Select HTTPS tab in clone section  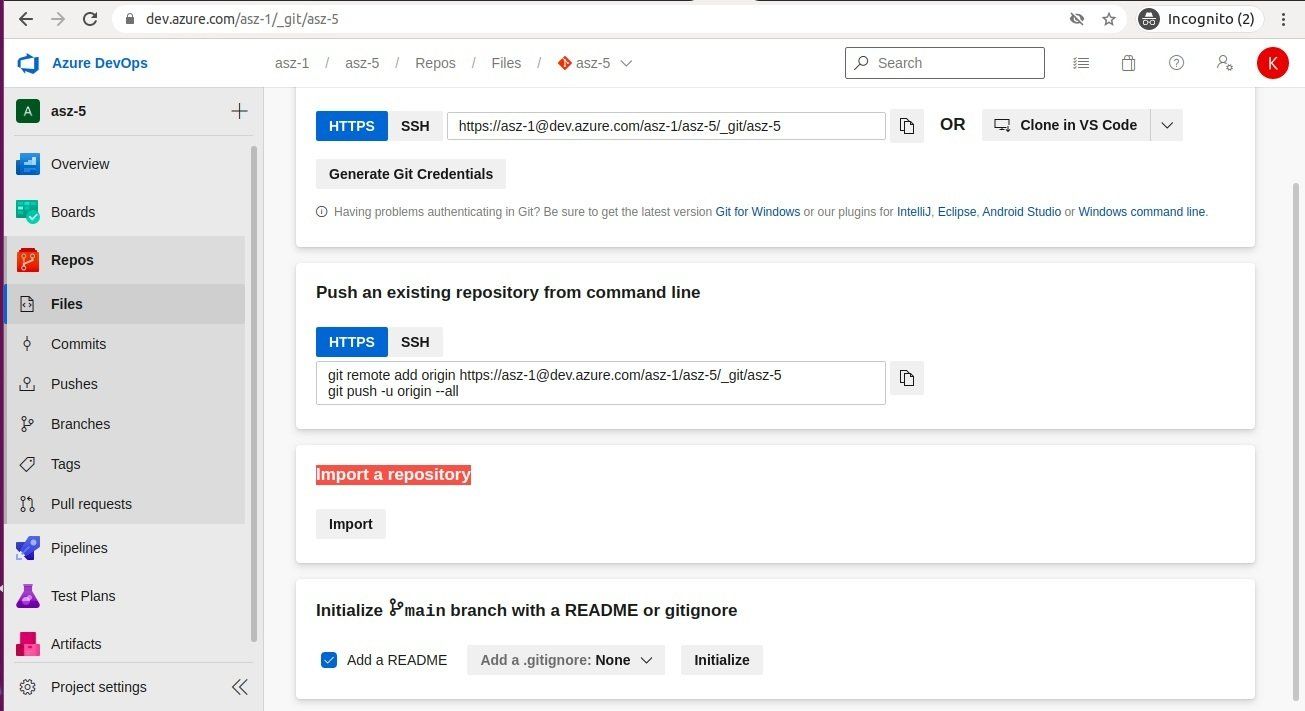(352, 126)
